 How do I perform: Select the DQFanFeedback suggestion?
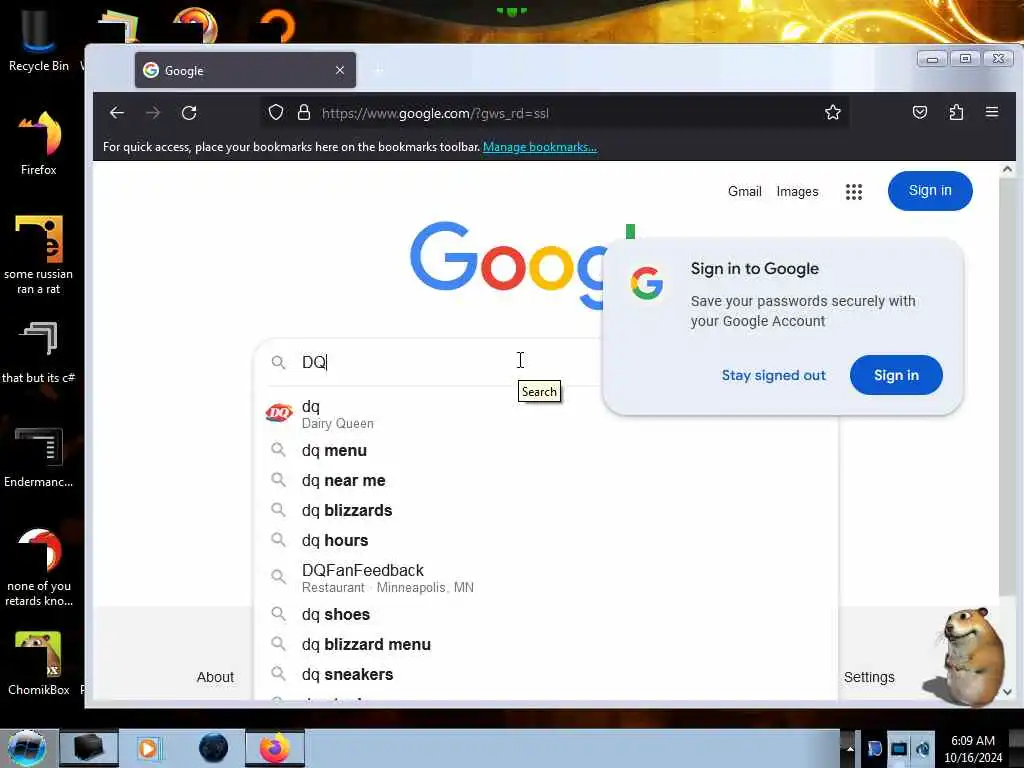tap(545, 578)
